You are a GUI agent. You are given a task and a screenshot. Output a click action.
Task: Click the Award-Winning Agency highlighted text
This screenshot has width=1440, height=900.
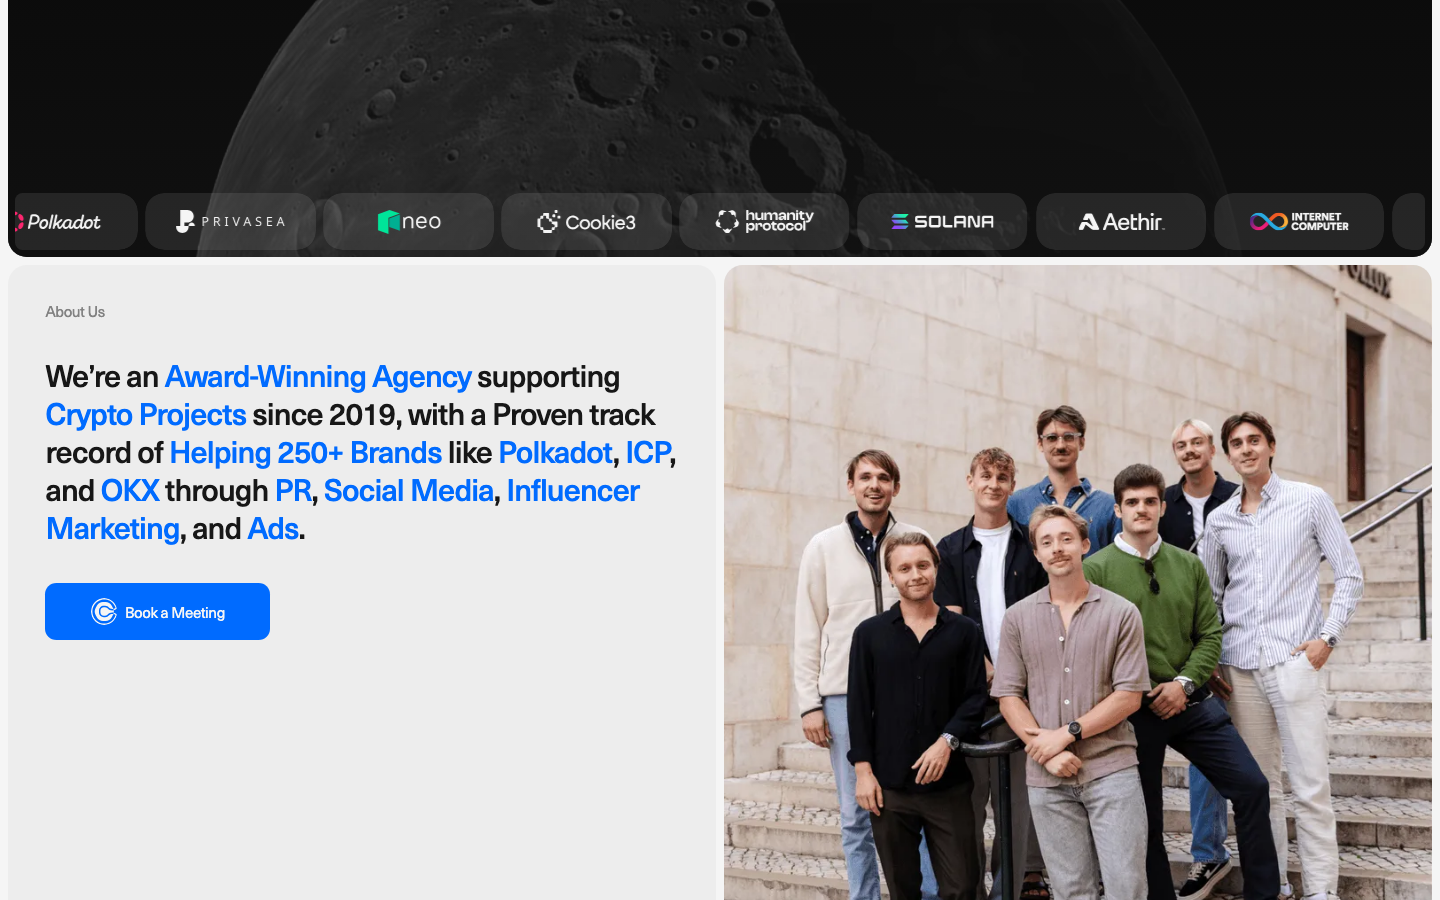point(318,377)
